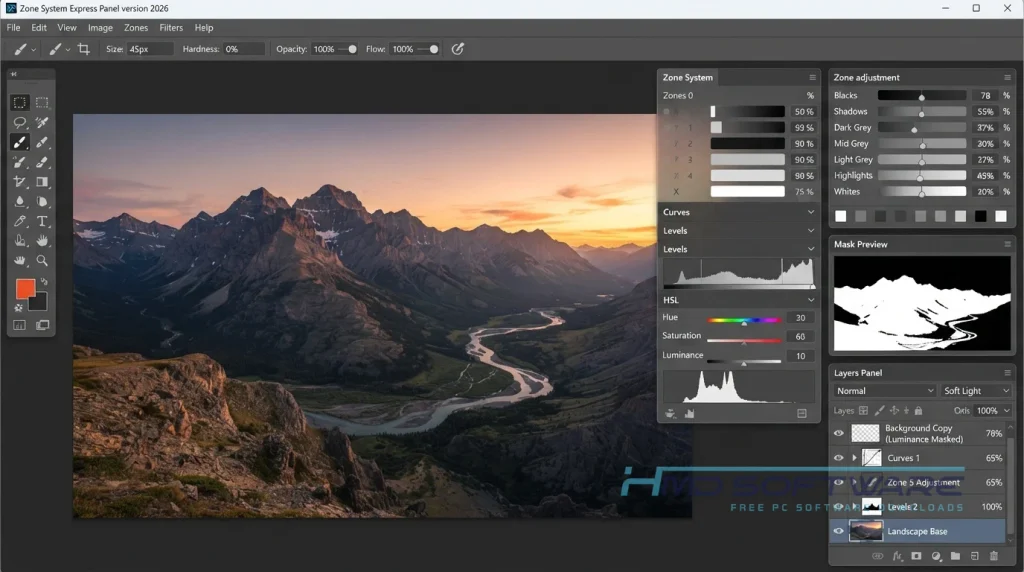Open the View menu
Screen dimensions: 1024x572
[67, 27]
